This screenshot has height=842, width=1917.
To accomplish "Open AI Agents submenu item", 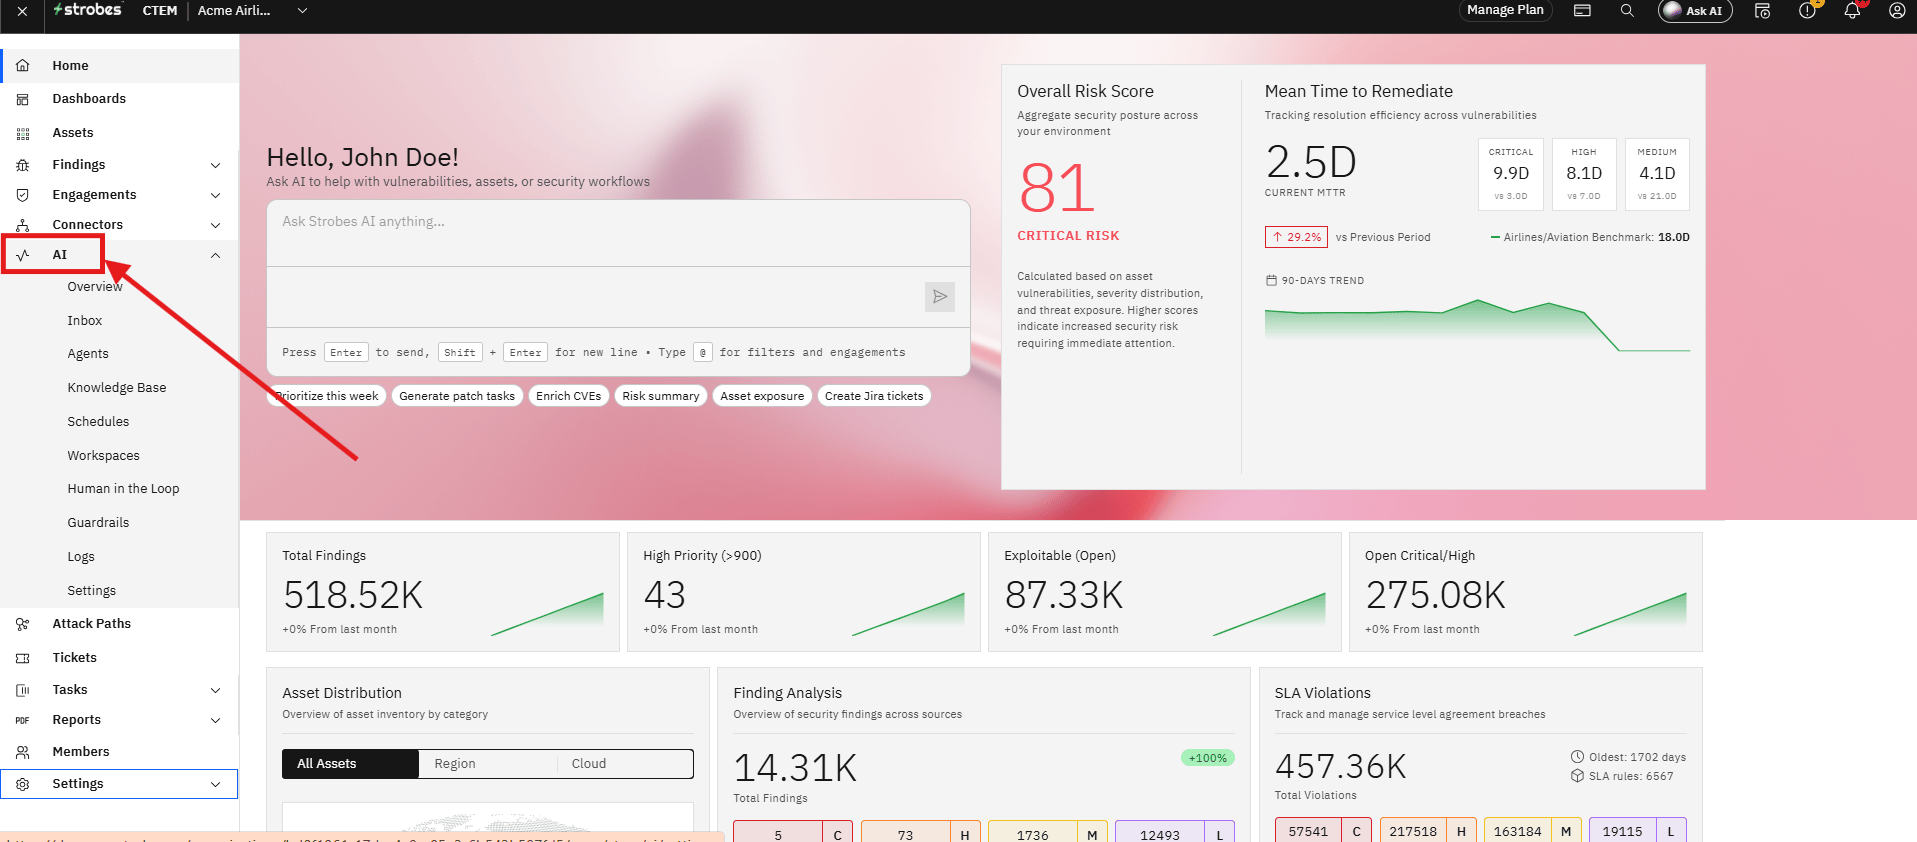I will [88, 354].
